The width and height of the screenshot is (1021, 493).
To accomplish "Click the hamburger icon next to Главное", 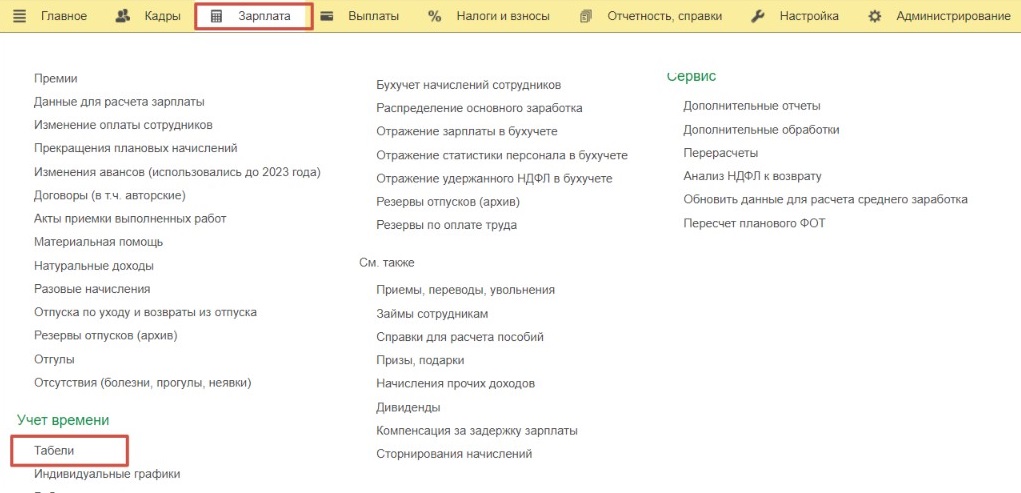I will pyautogui.click(x=20, y=16).
